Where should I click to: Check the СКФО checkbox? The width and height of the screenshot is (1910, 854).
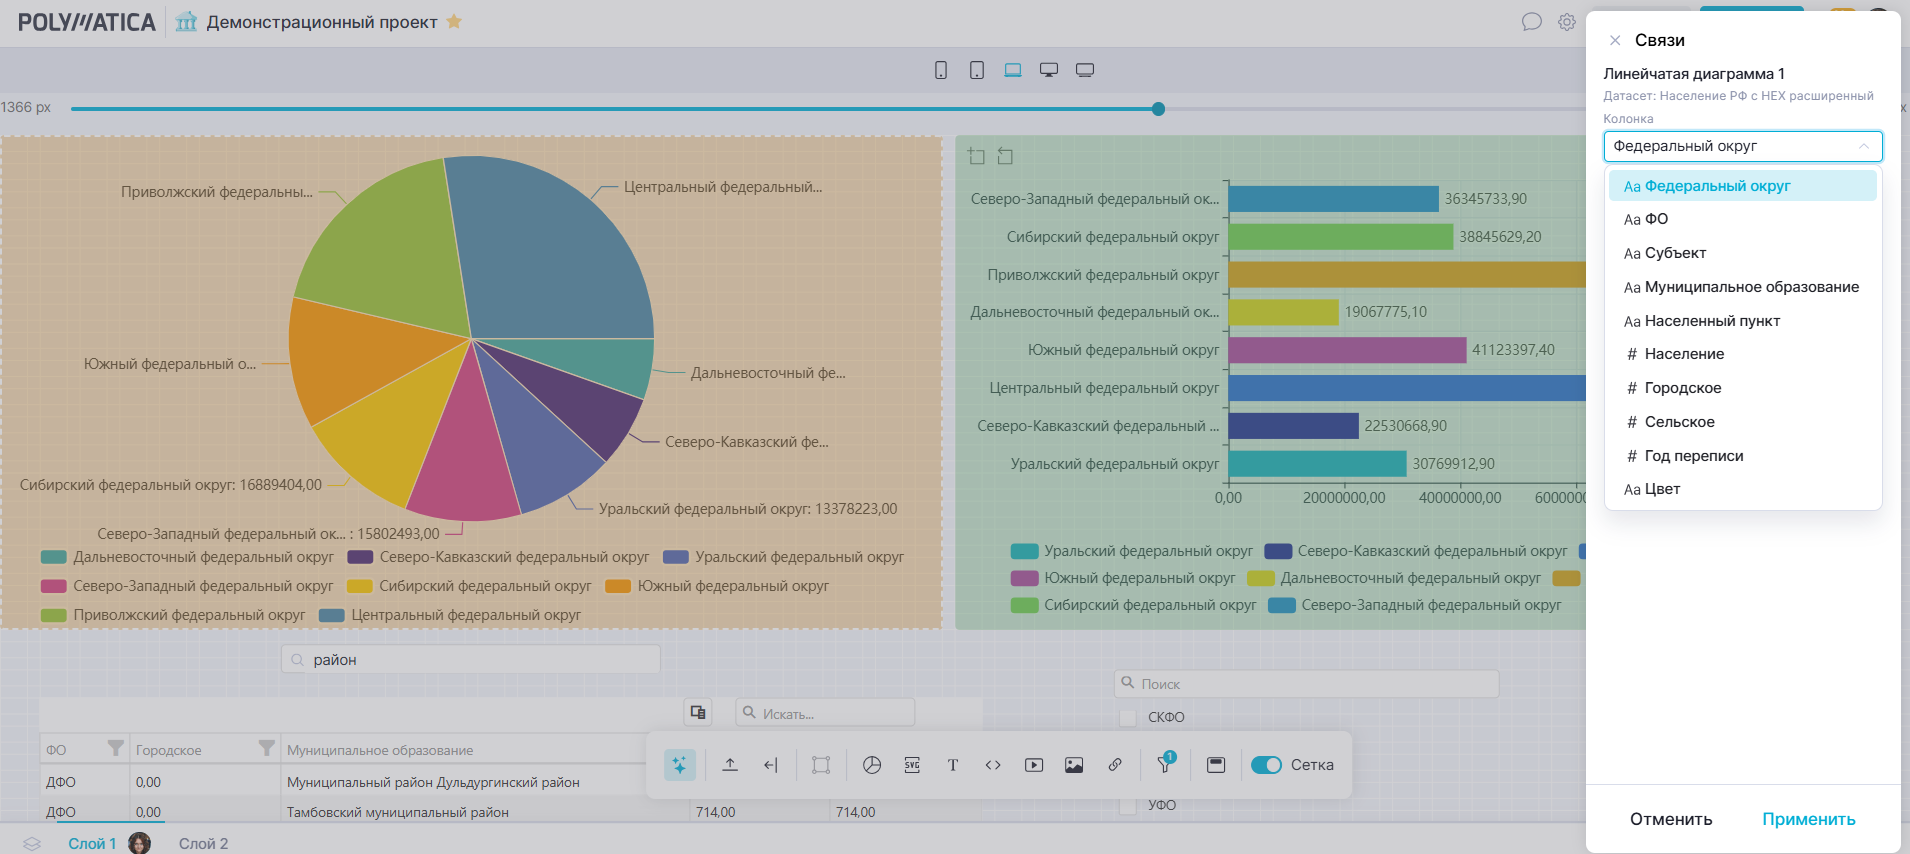pyautogui.click(x=1128, y=717)
